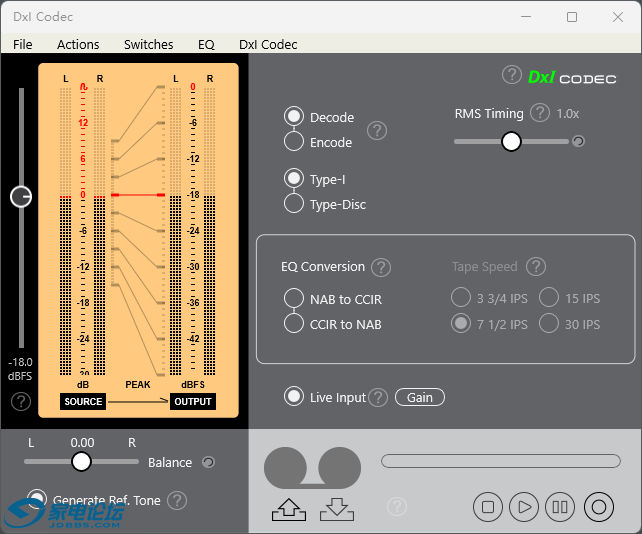Reset RMS Timing with the circular arrow icon

pyautogui.click(x=578, y=141)
